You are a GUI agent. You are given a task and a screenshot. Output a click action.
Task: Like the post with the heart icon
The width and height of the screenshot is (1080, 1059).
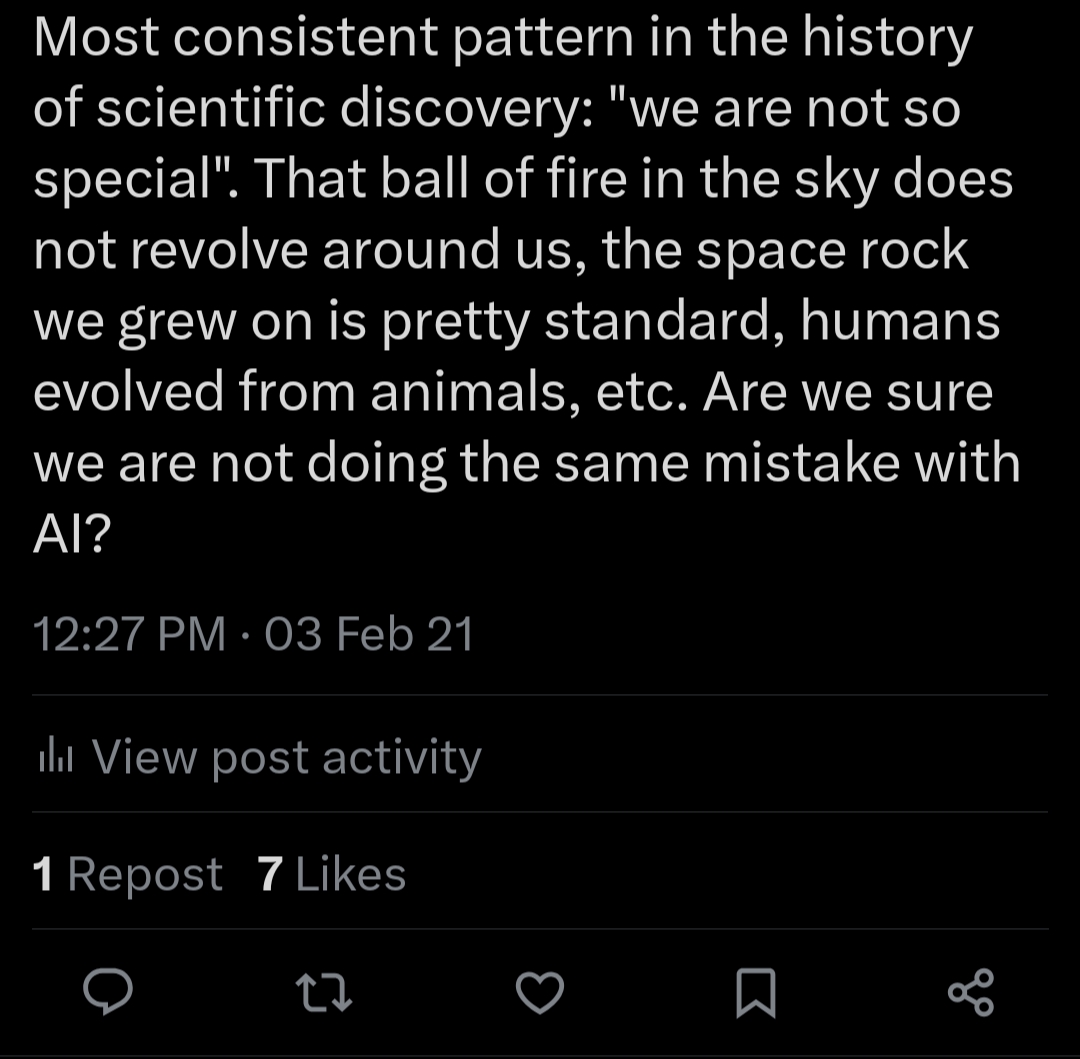[x=540, y=992]
